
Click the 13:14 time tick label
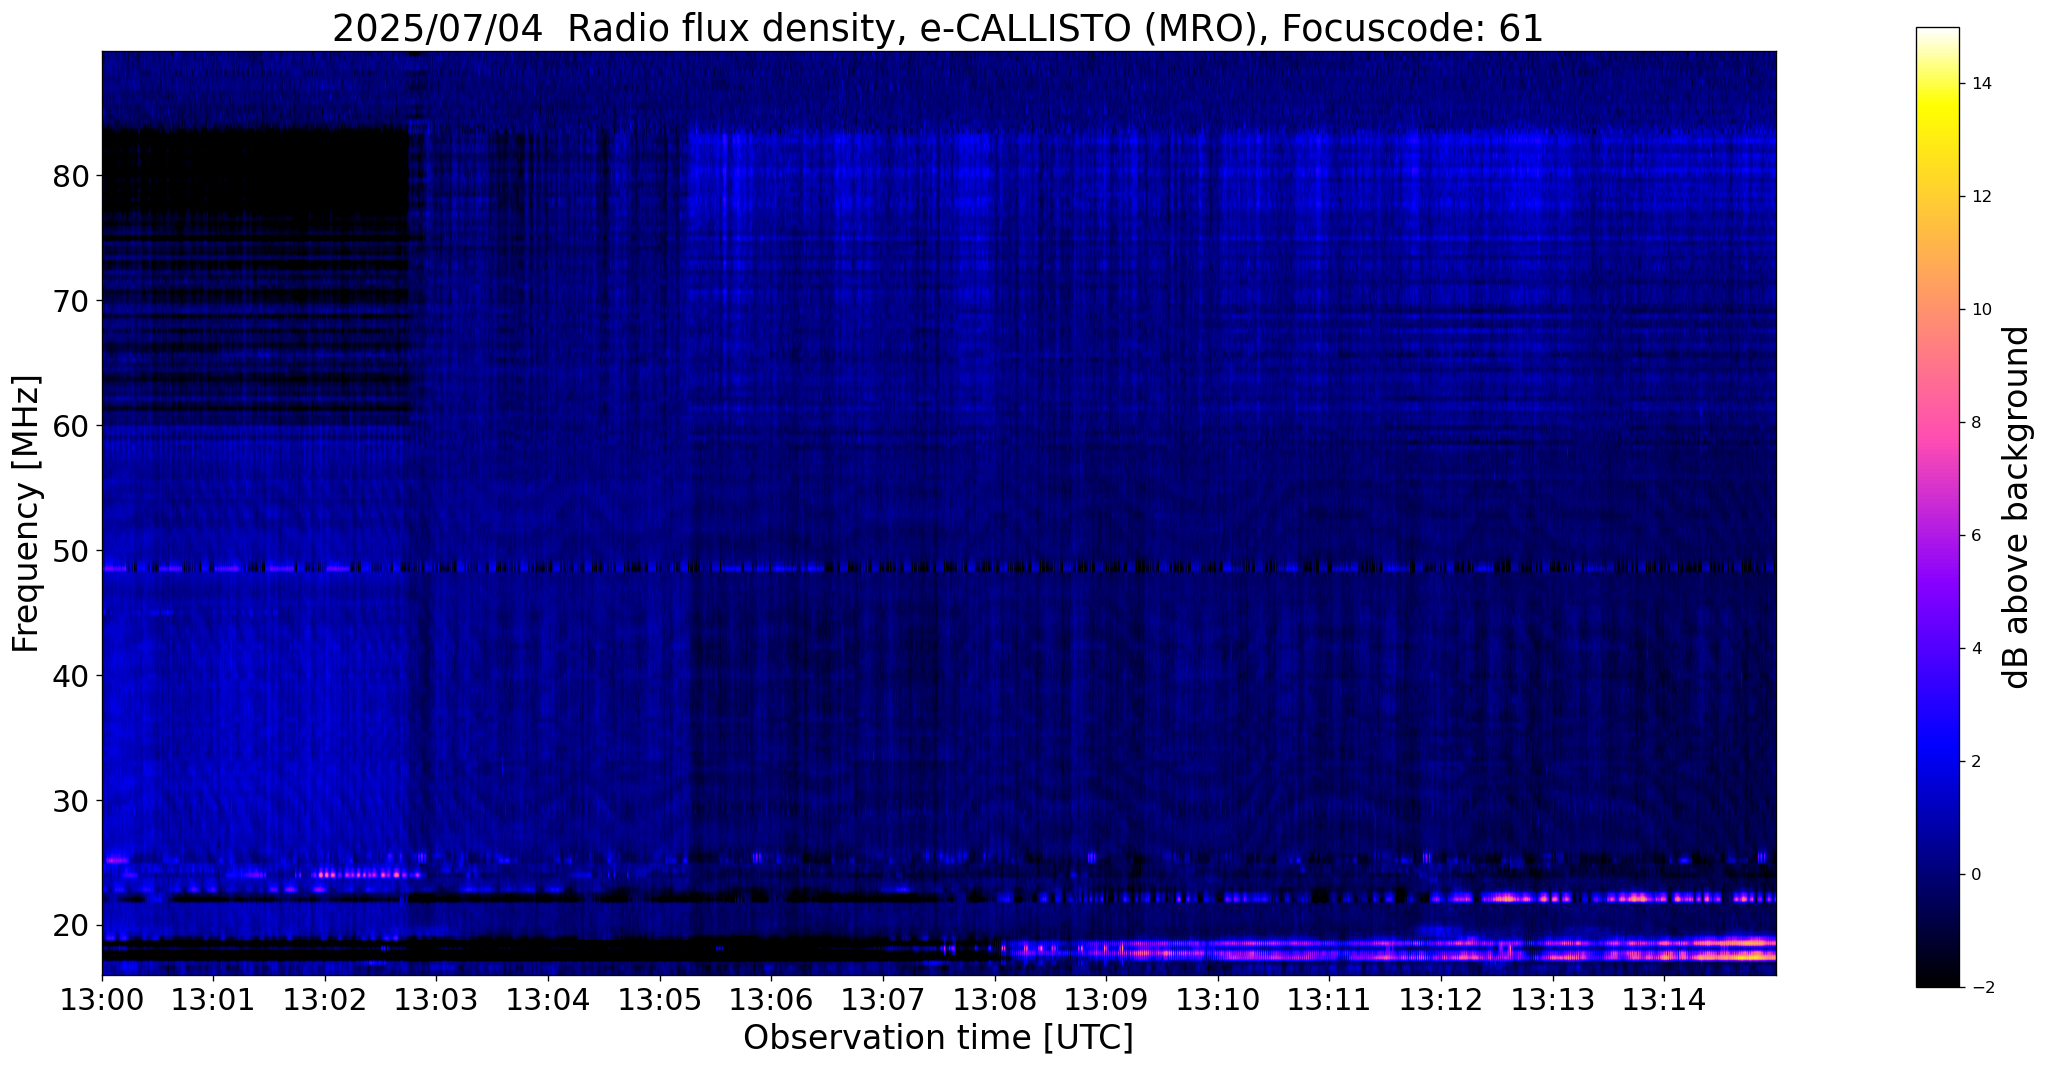coord(1664,1000)
